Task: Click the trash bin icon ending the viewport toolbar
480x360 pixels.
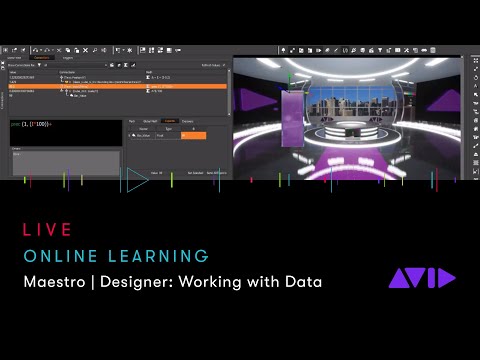Action: pyautogui.click(x=433, y=50)
